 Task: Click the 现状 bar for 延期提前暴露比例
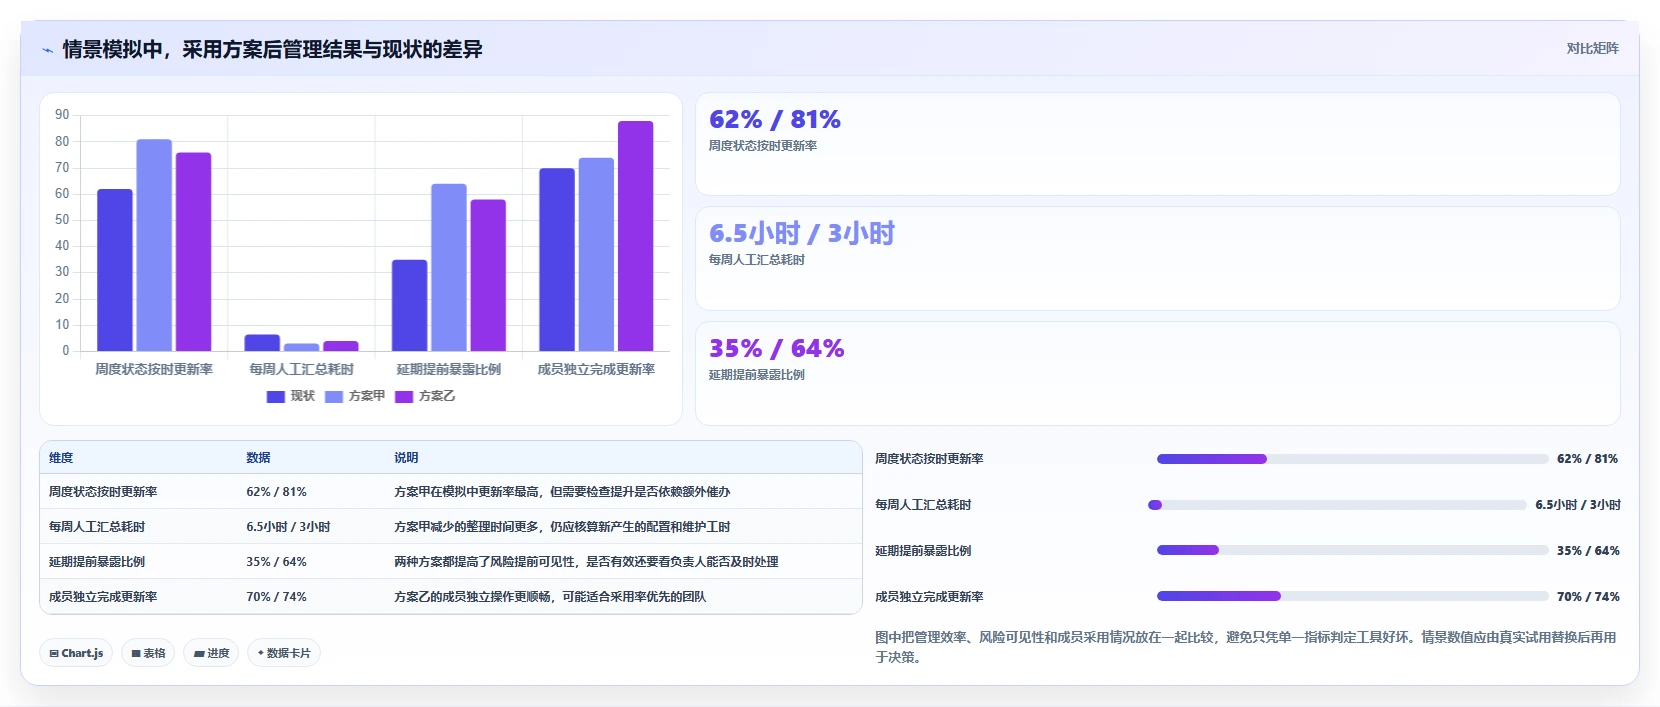(x=409, y=305)
